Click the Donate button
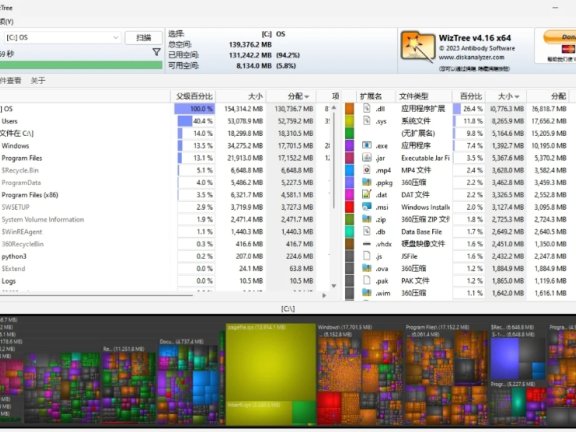This screenshot has height=432, width=576. pos(559,37)
